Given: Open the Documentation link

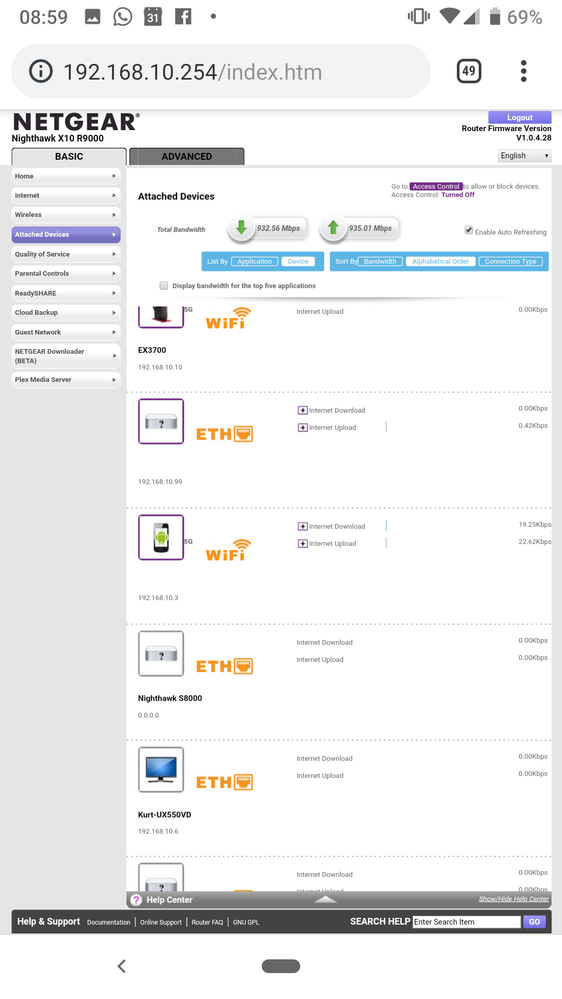Looking at the screenshot, I should [x=108, y=922].
